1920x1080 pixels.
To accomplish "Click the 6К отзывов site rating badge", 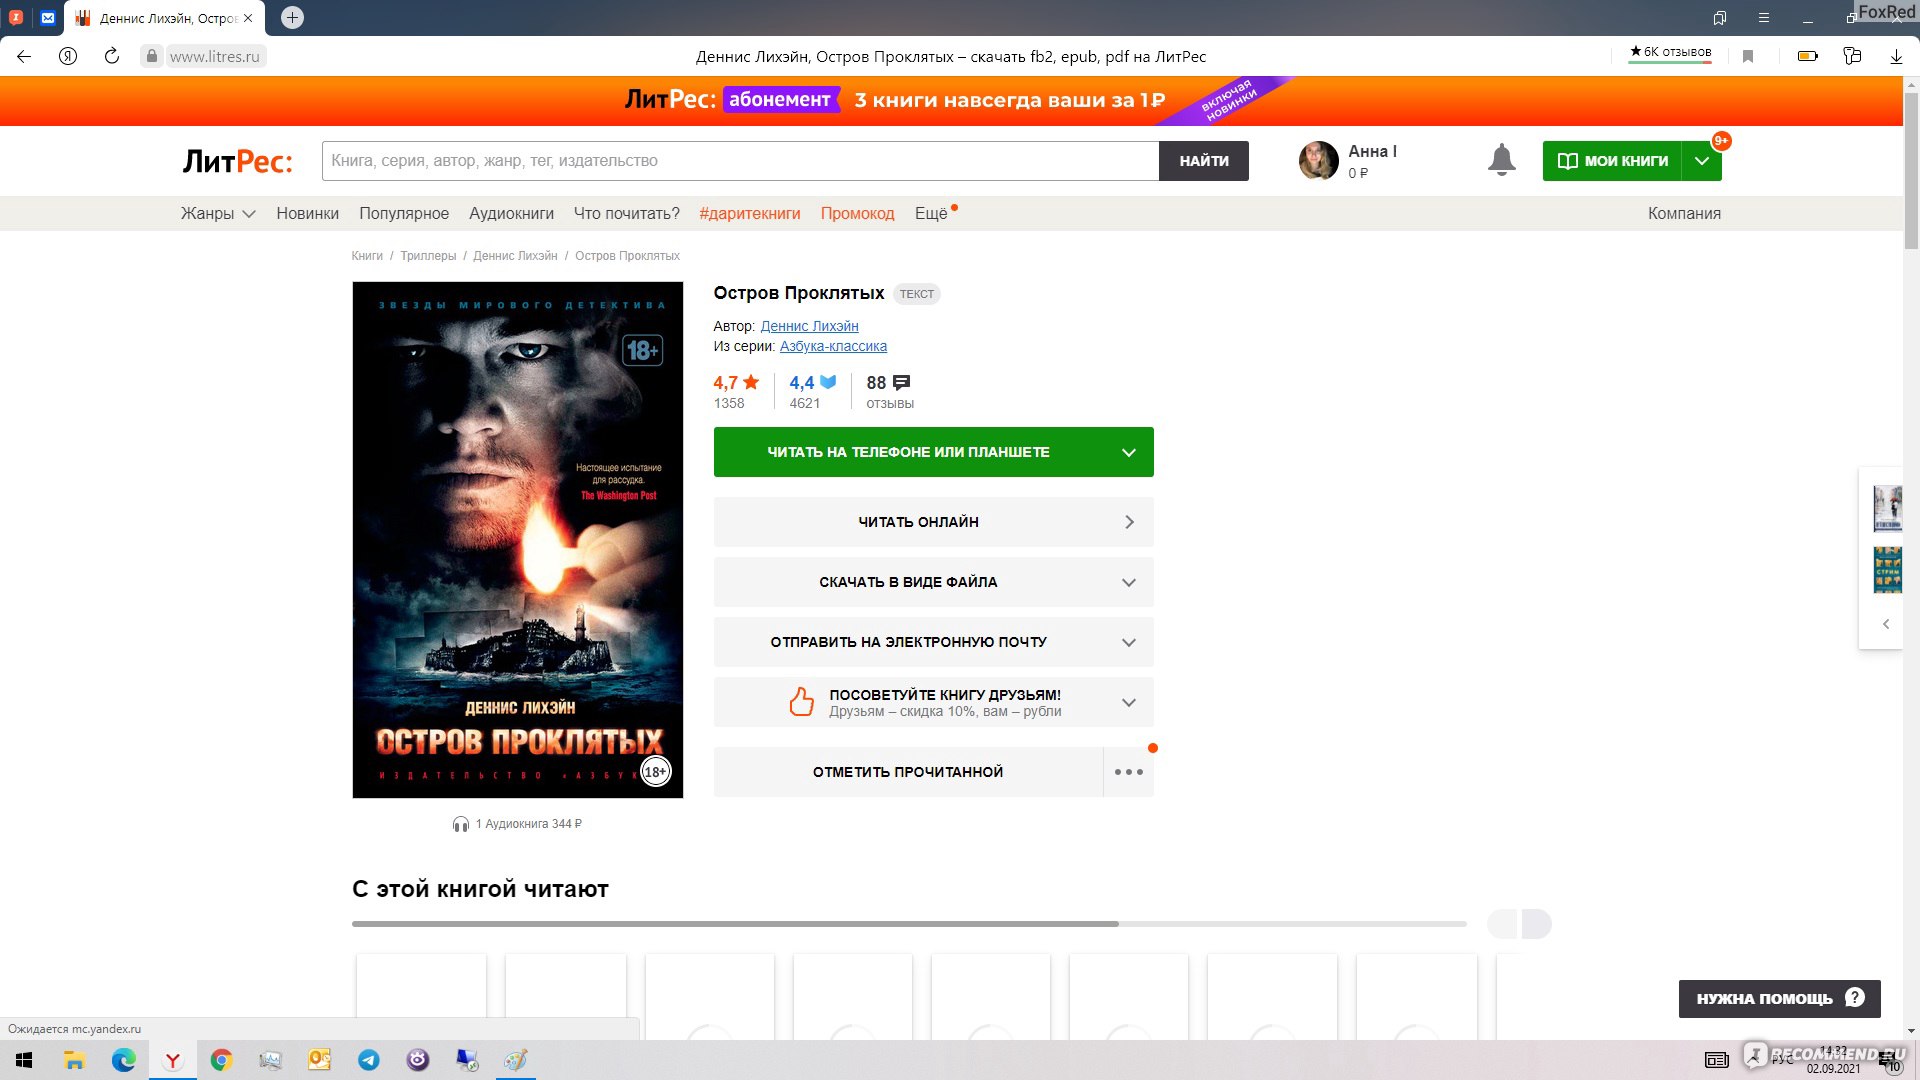I will (x=1670, y=52).
